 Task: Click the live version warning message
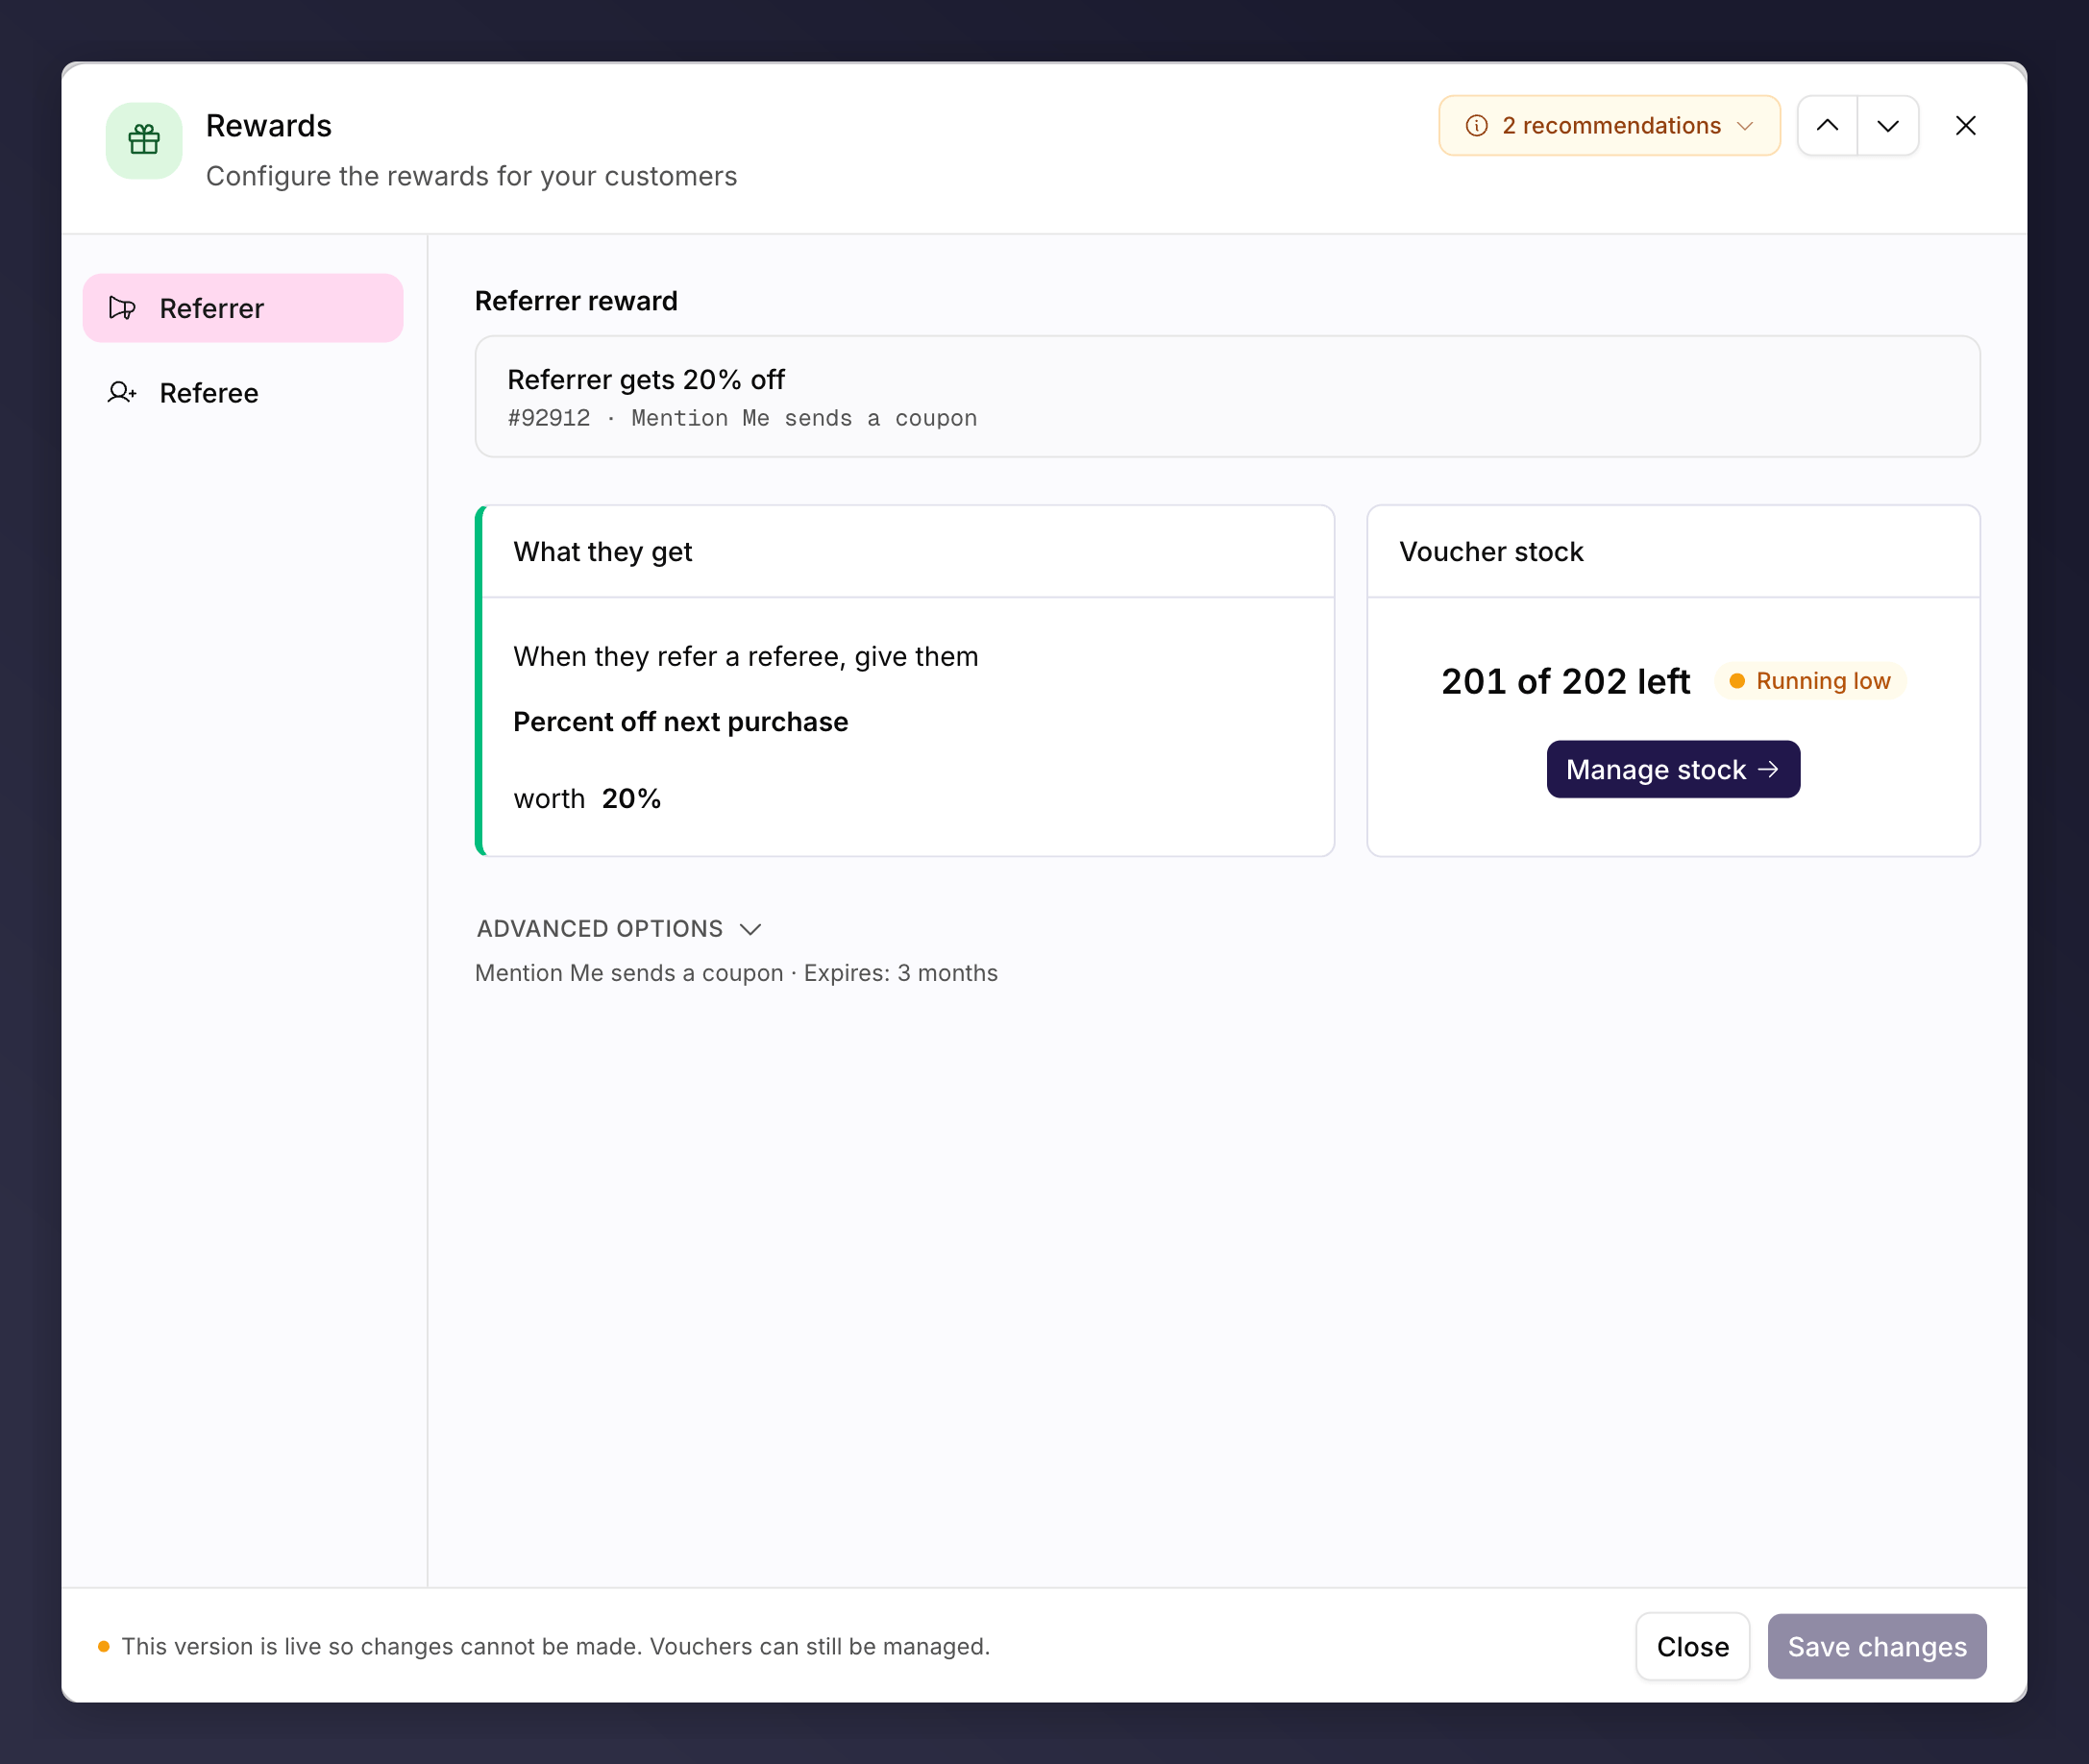555,1647
